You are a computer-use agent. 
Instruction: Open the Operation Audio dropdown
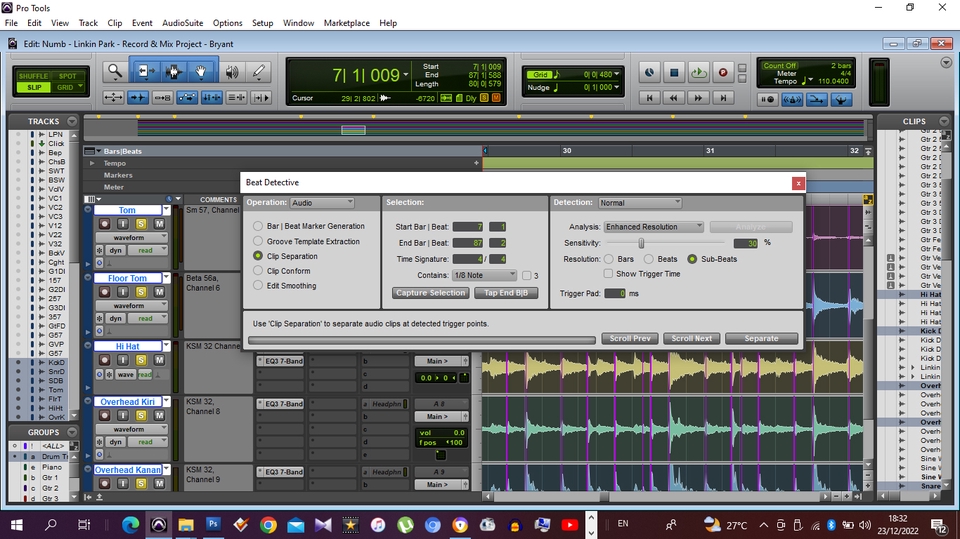[x=322, y=203]
